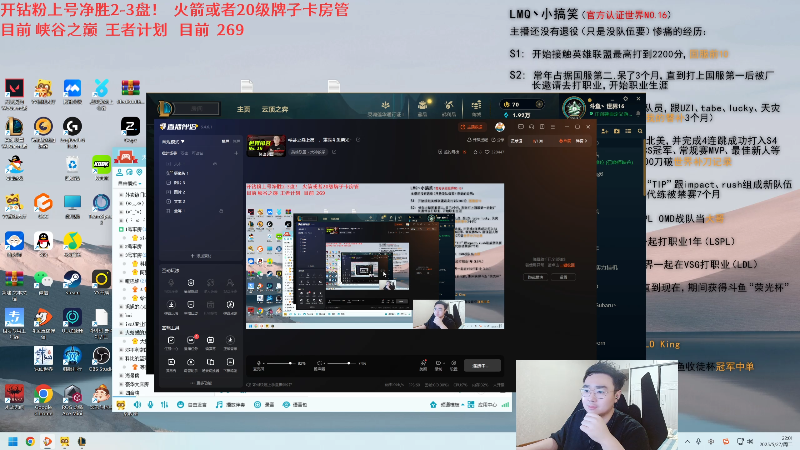This screenshot has width=800, height=450.
Task: Switch to the League 主页 tab
Action: coord(243,109)
